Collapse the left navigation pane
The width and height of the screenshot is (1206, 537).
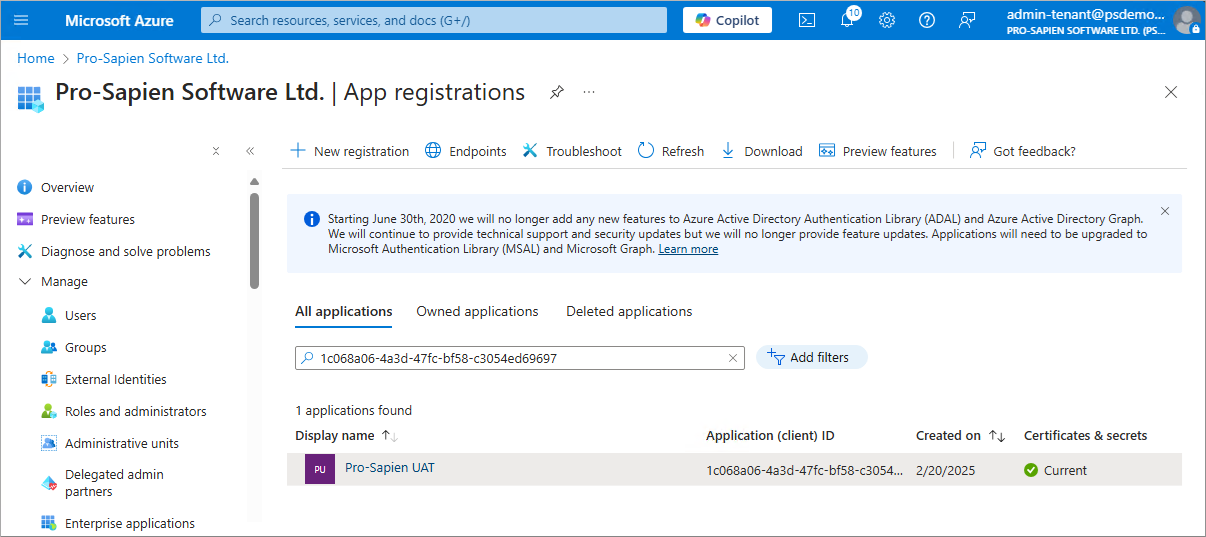click(250, 151)
